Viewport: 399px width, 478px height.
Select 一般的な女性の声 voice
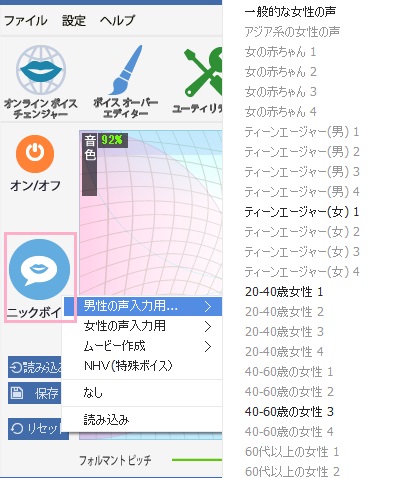[290, 12]
